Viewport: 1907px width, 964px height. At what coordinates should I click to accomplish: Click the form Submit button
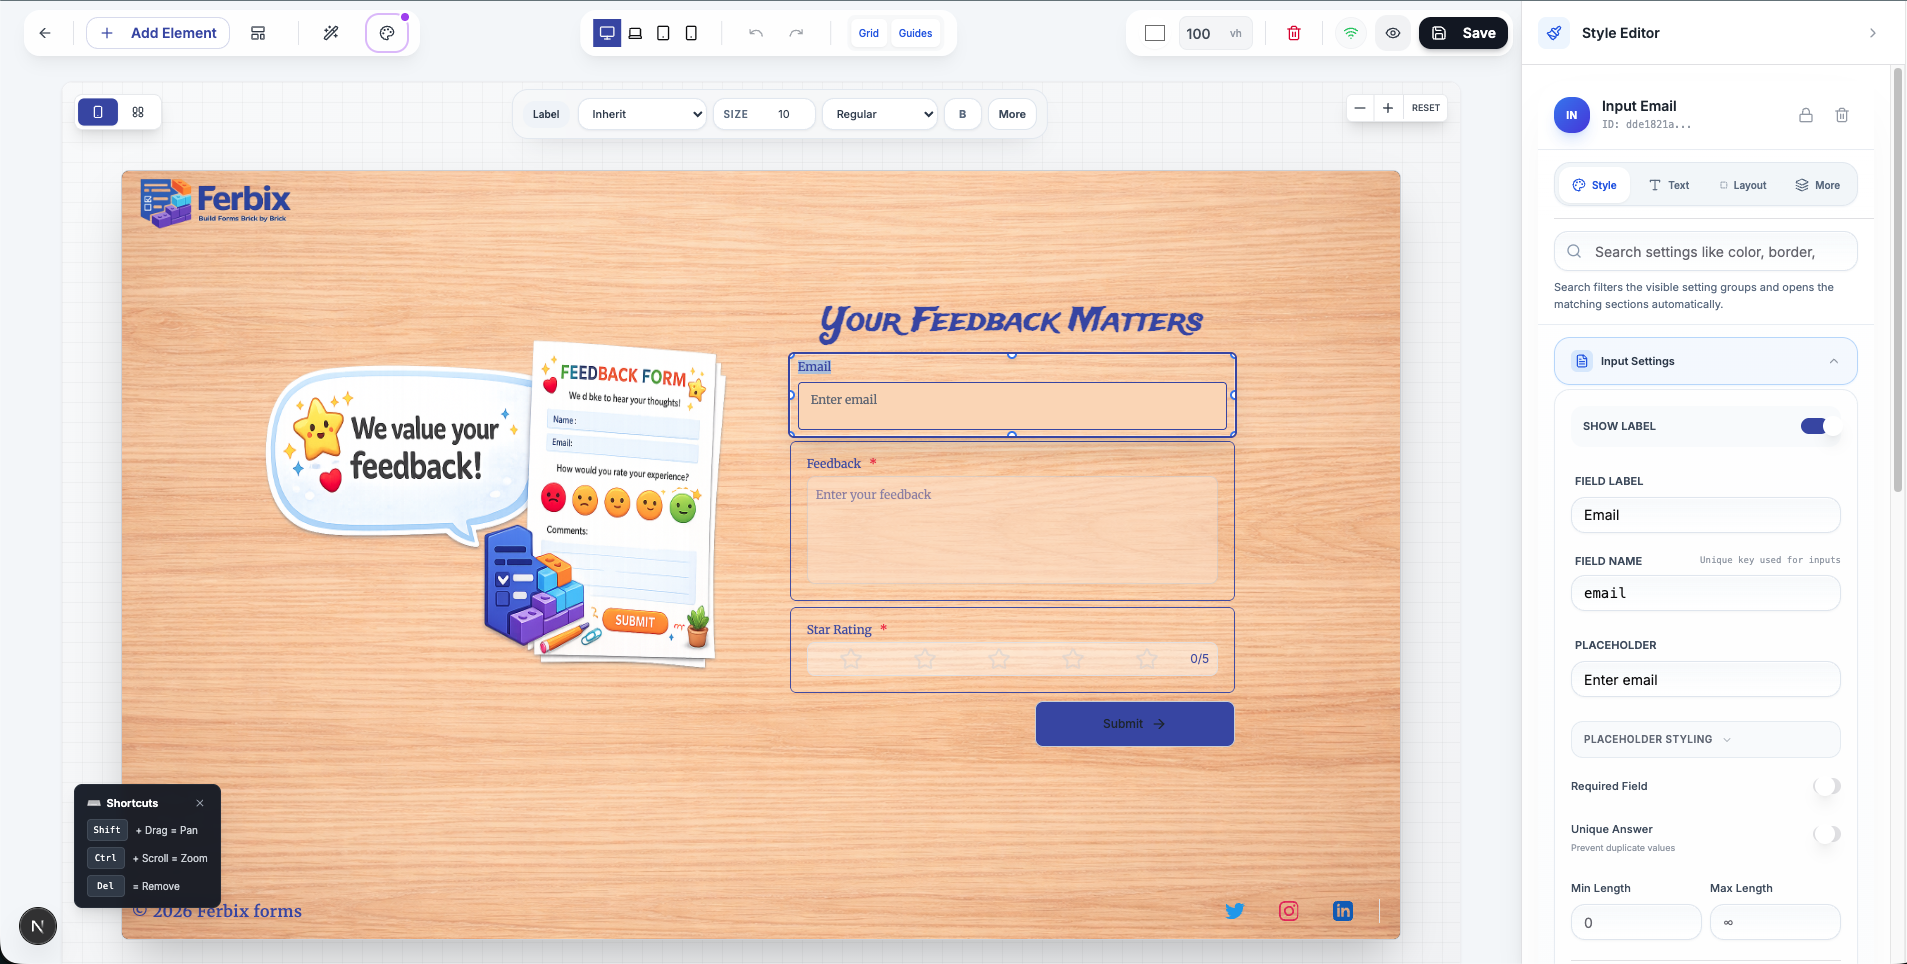click(x=1135, y=724)
